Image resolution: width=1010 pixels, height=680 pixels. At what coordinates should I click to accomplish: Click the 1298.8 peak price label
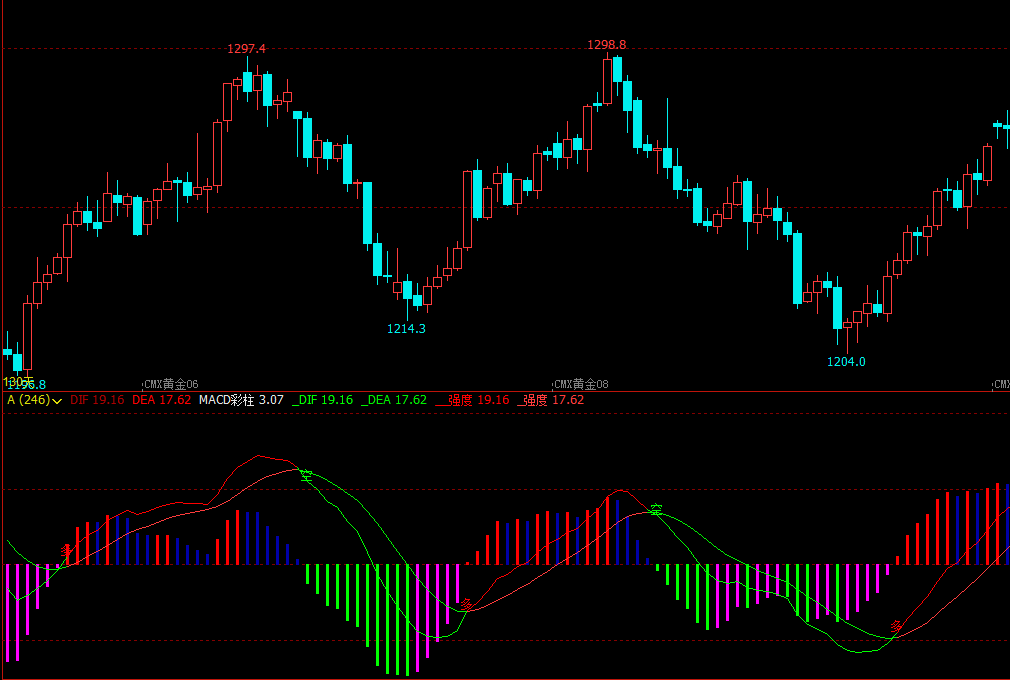click(x=606, y=44)
